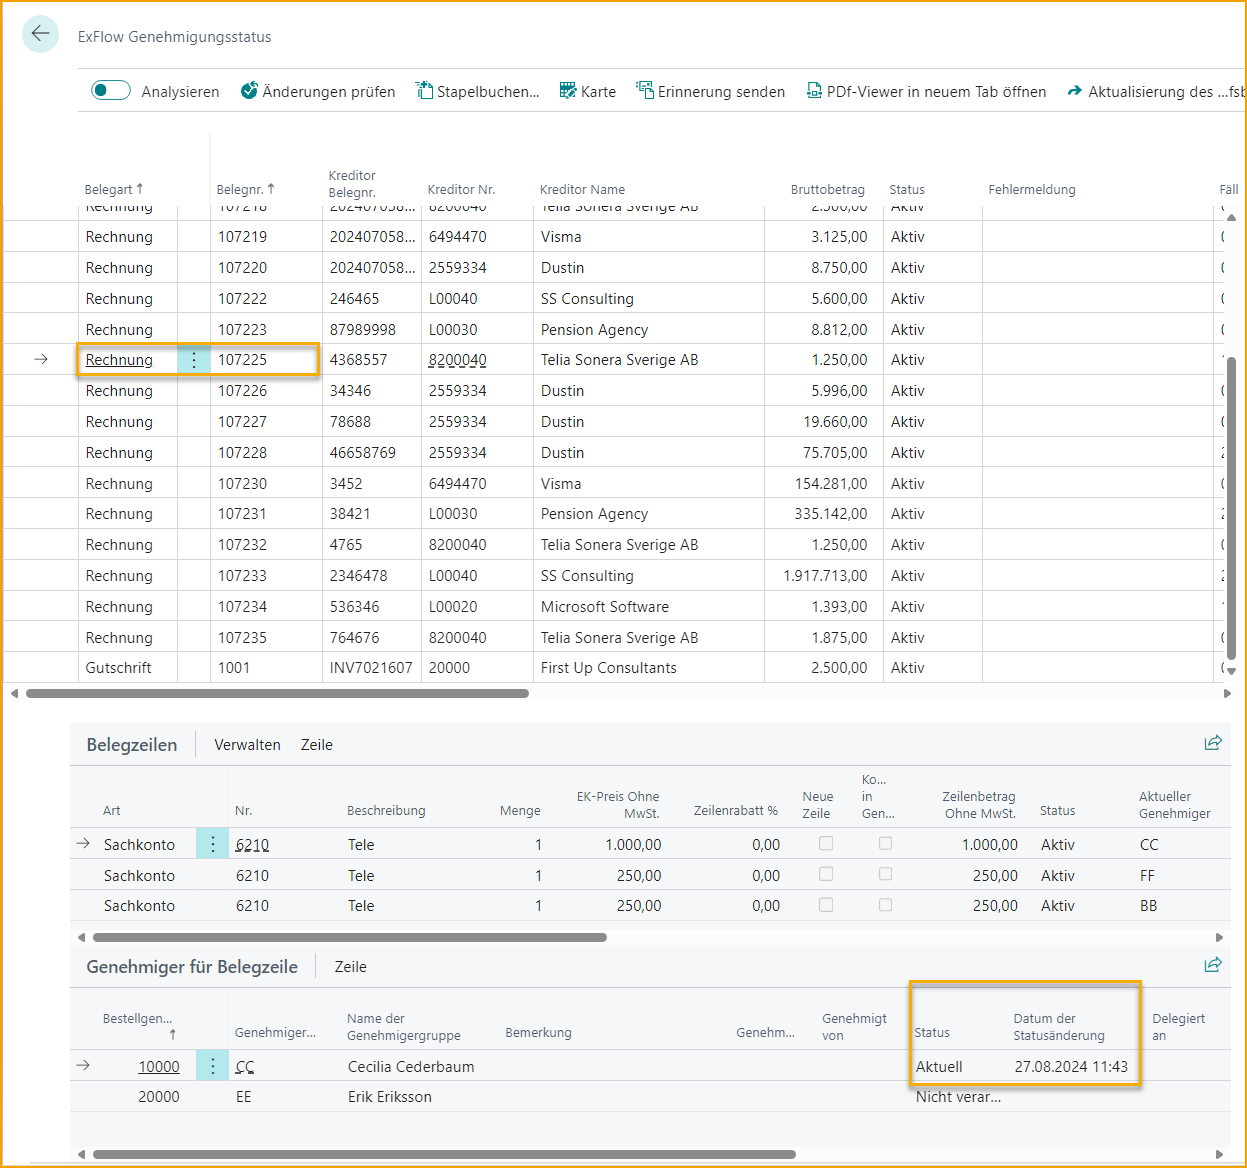Enable the Analysieren toggle switch
The height and width of the screenshot is (1168, 1247).
tap(110, 89)
